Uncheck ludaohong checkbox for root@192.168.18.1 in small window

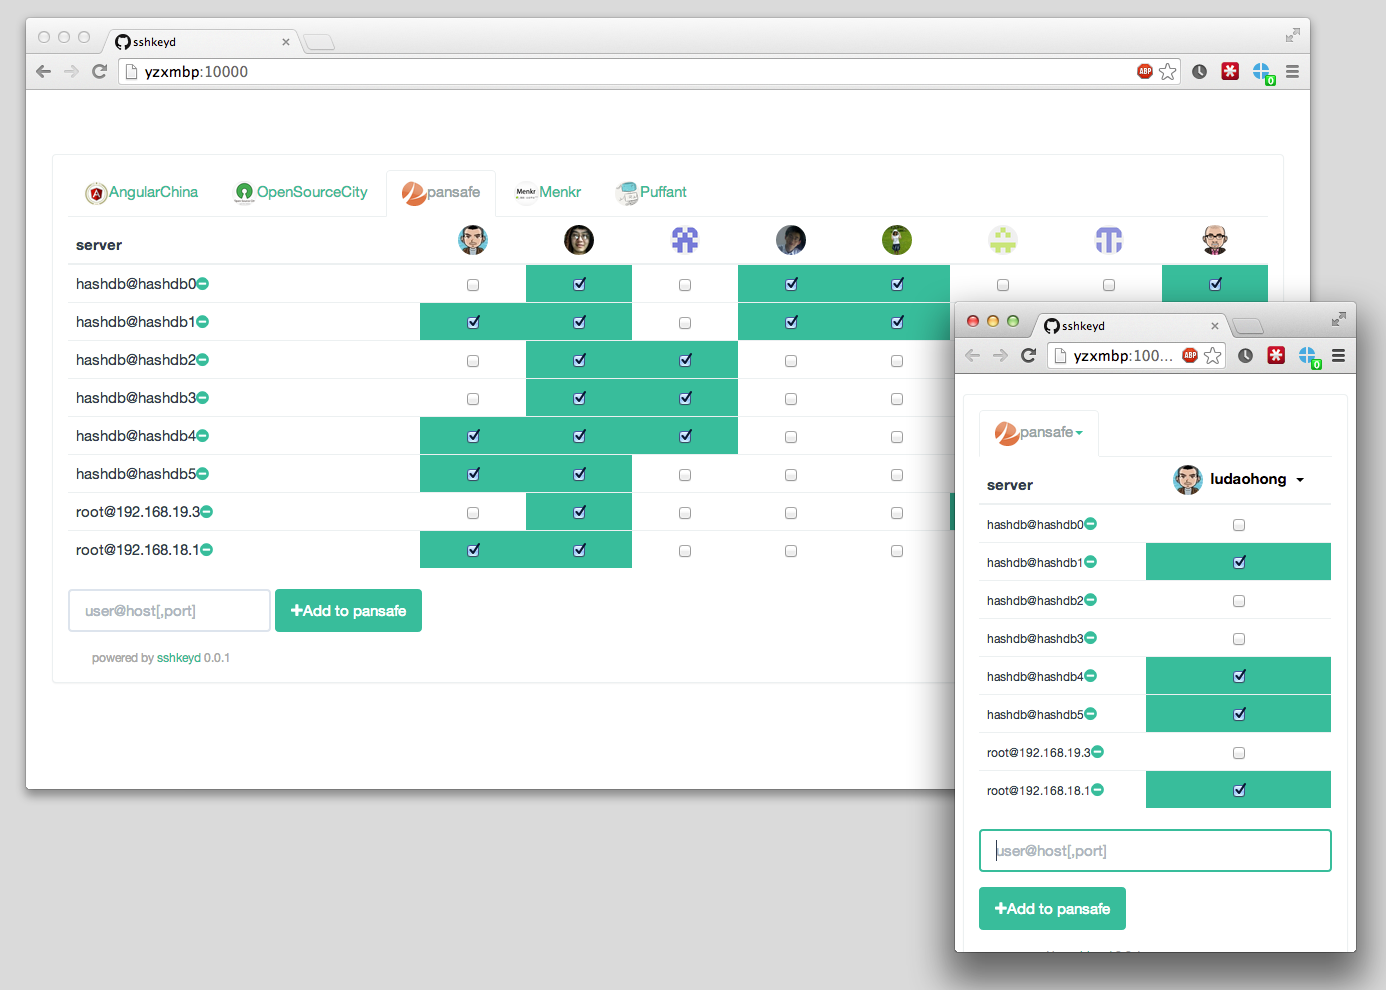[x=1239, y=790]
